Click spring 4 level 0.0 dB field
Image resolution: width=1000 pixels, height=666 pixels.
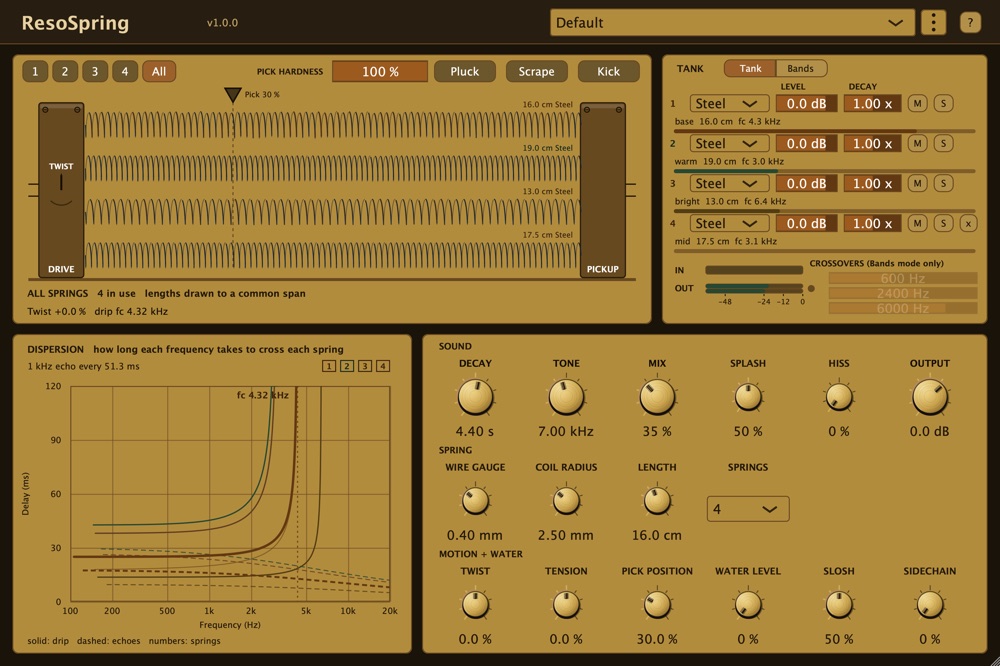(806, 223)
